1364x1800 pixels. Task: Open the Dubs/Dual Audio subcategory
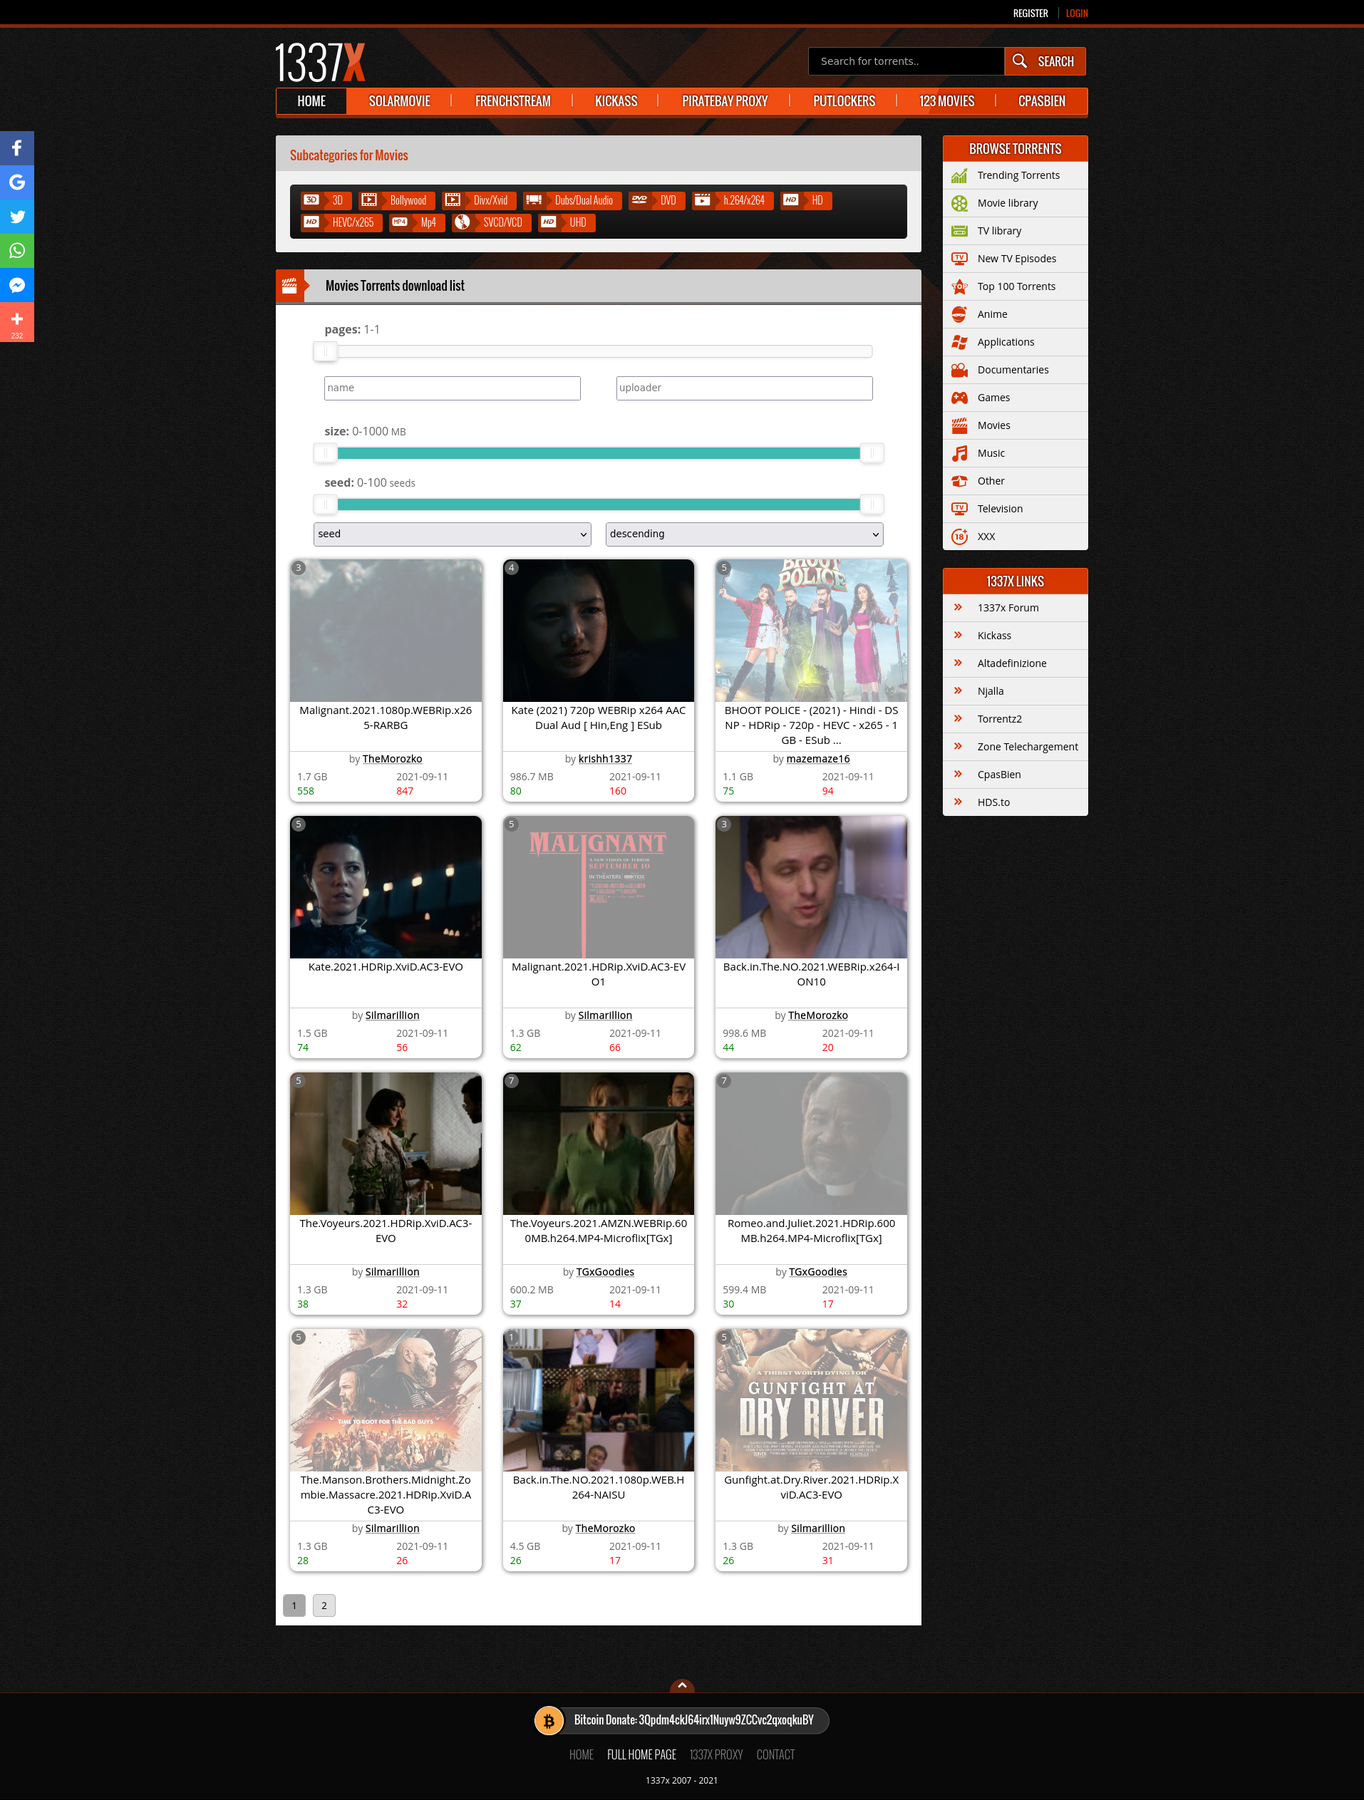572,200
